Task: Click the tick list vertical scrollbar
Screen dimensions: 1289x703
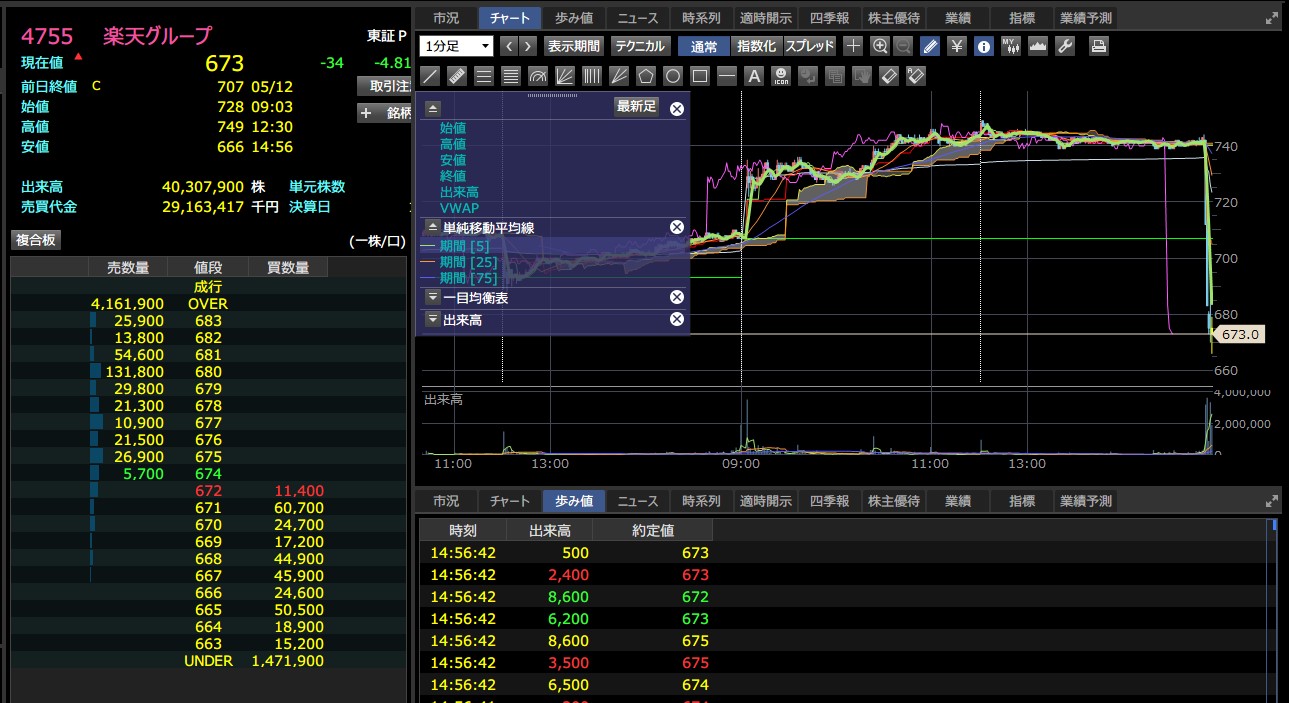Action: (1272, 610)
